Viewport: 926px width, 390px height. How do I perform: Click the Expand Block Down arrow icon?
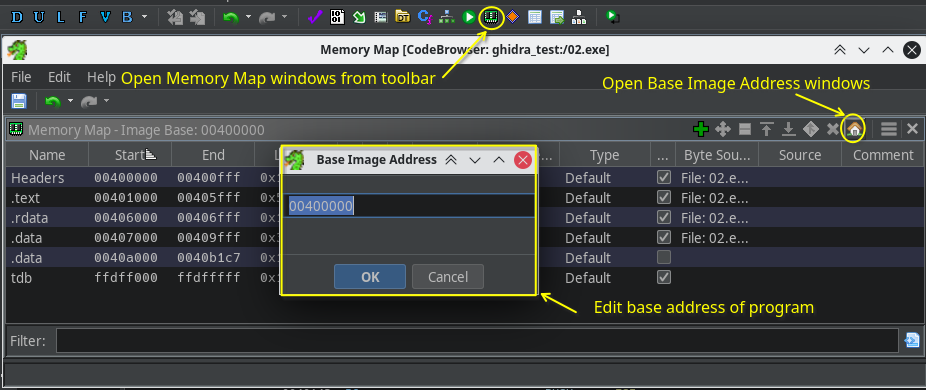tap(788, 129)
